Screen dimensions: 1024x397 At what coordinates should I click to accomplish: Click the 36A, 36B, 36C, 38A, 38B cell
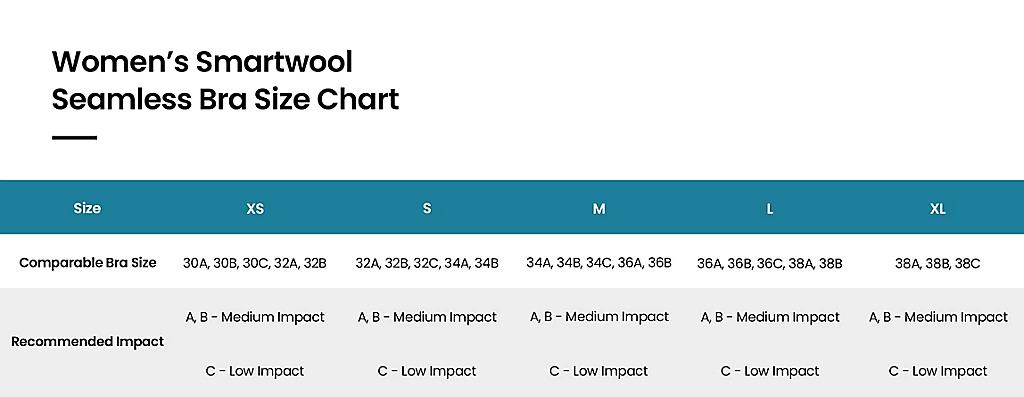(770, 263)
